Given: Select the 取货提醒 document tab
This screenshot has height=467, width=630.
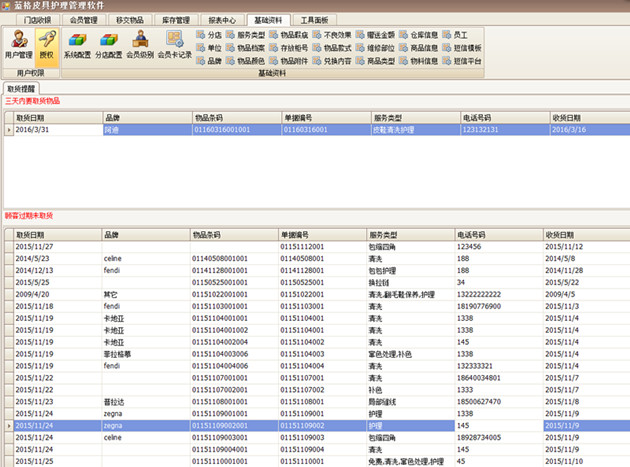Looking at the screenshot, I should pyautogui.click(x=27, y=90).
